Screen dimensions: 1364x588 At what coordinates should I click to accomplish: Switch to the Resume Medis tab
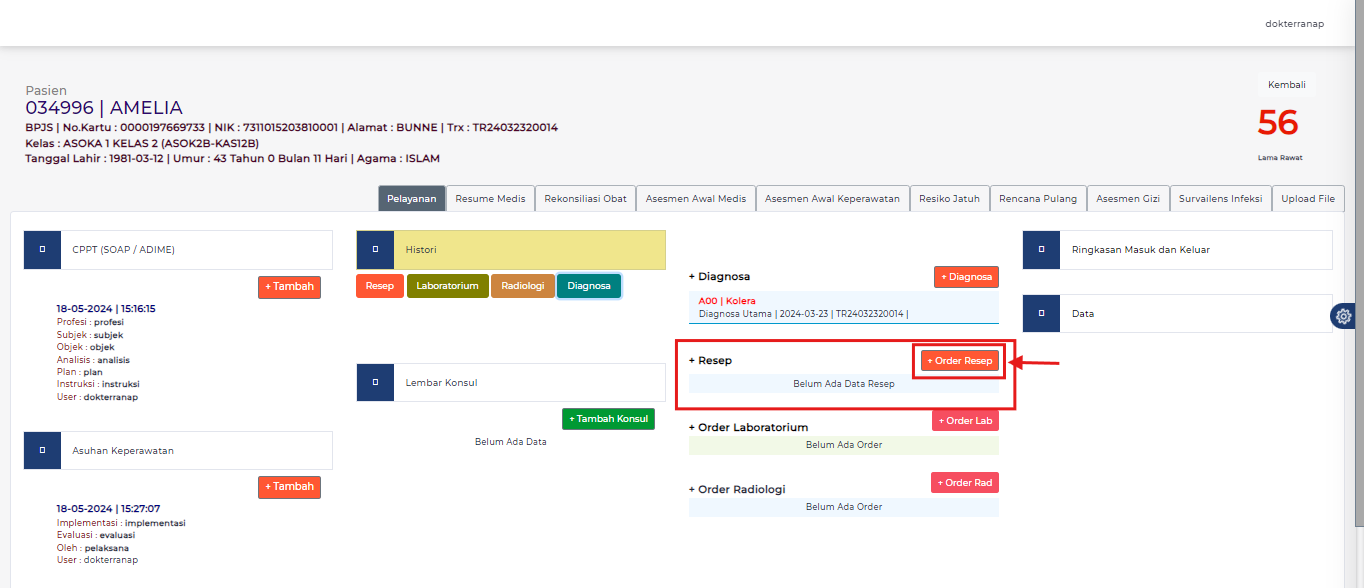(490, 198)
